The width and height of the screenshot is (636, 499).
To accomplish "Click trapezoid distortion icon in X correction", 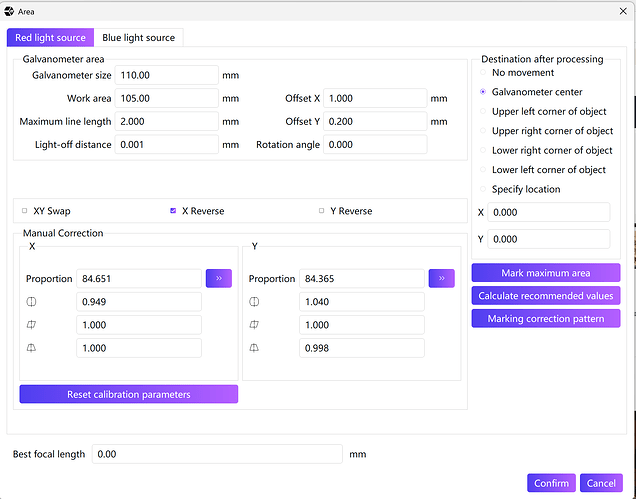I will coord(31,348).
